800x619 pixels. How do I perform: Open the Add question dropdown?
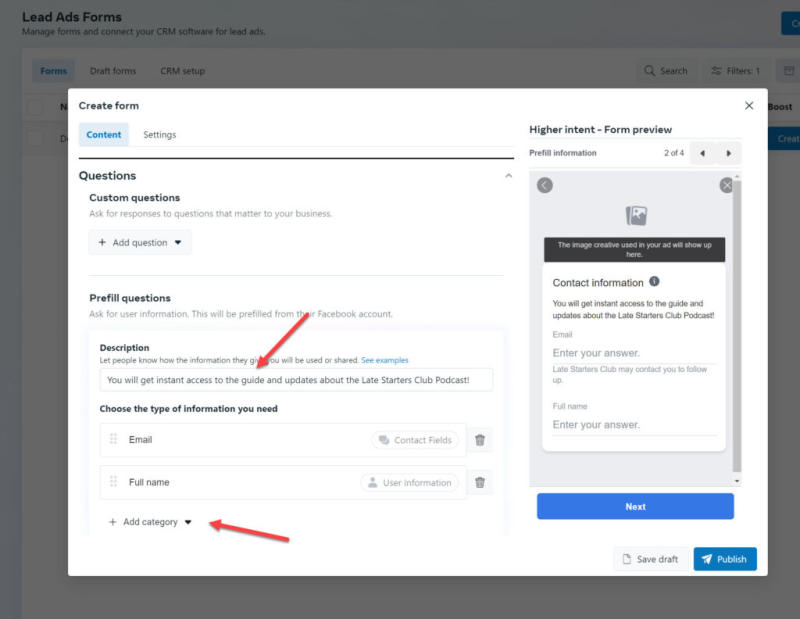point(140,242)
